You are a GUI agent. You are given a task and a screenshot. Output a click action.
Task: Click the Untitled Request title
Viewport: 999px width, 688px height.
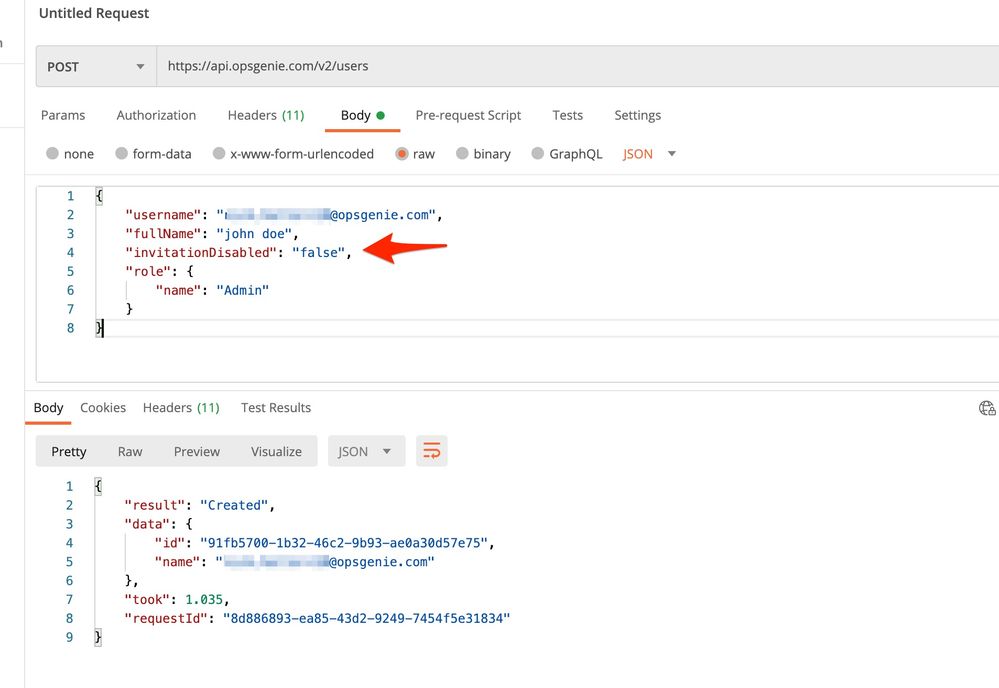coord(94,13)
